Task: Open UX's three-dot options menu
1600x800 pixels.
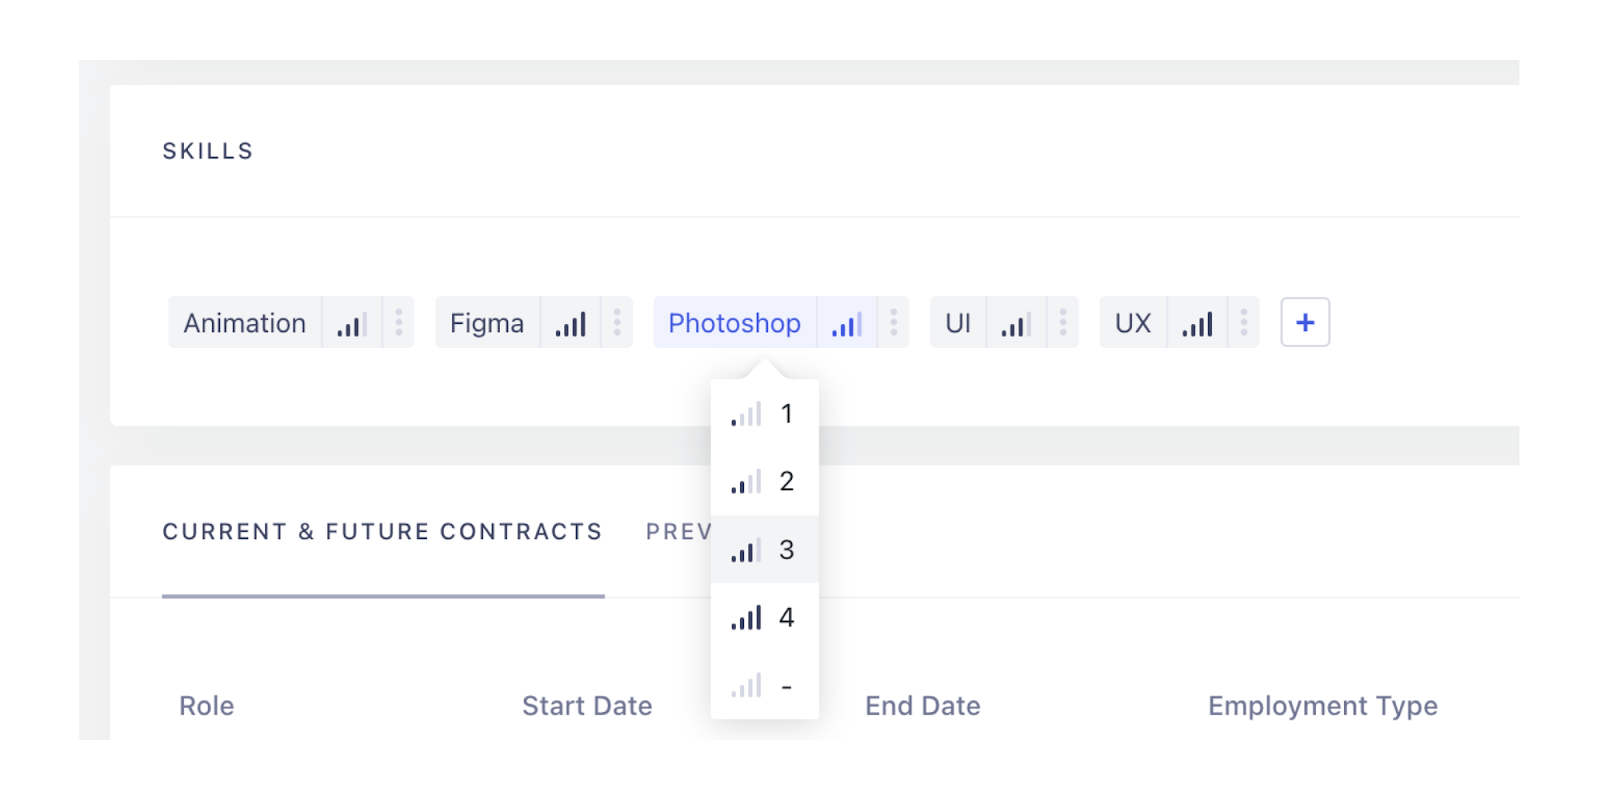Action: pos(1244,322)
